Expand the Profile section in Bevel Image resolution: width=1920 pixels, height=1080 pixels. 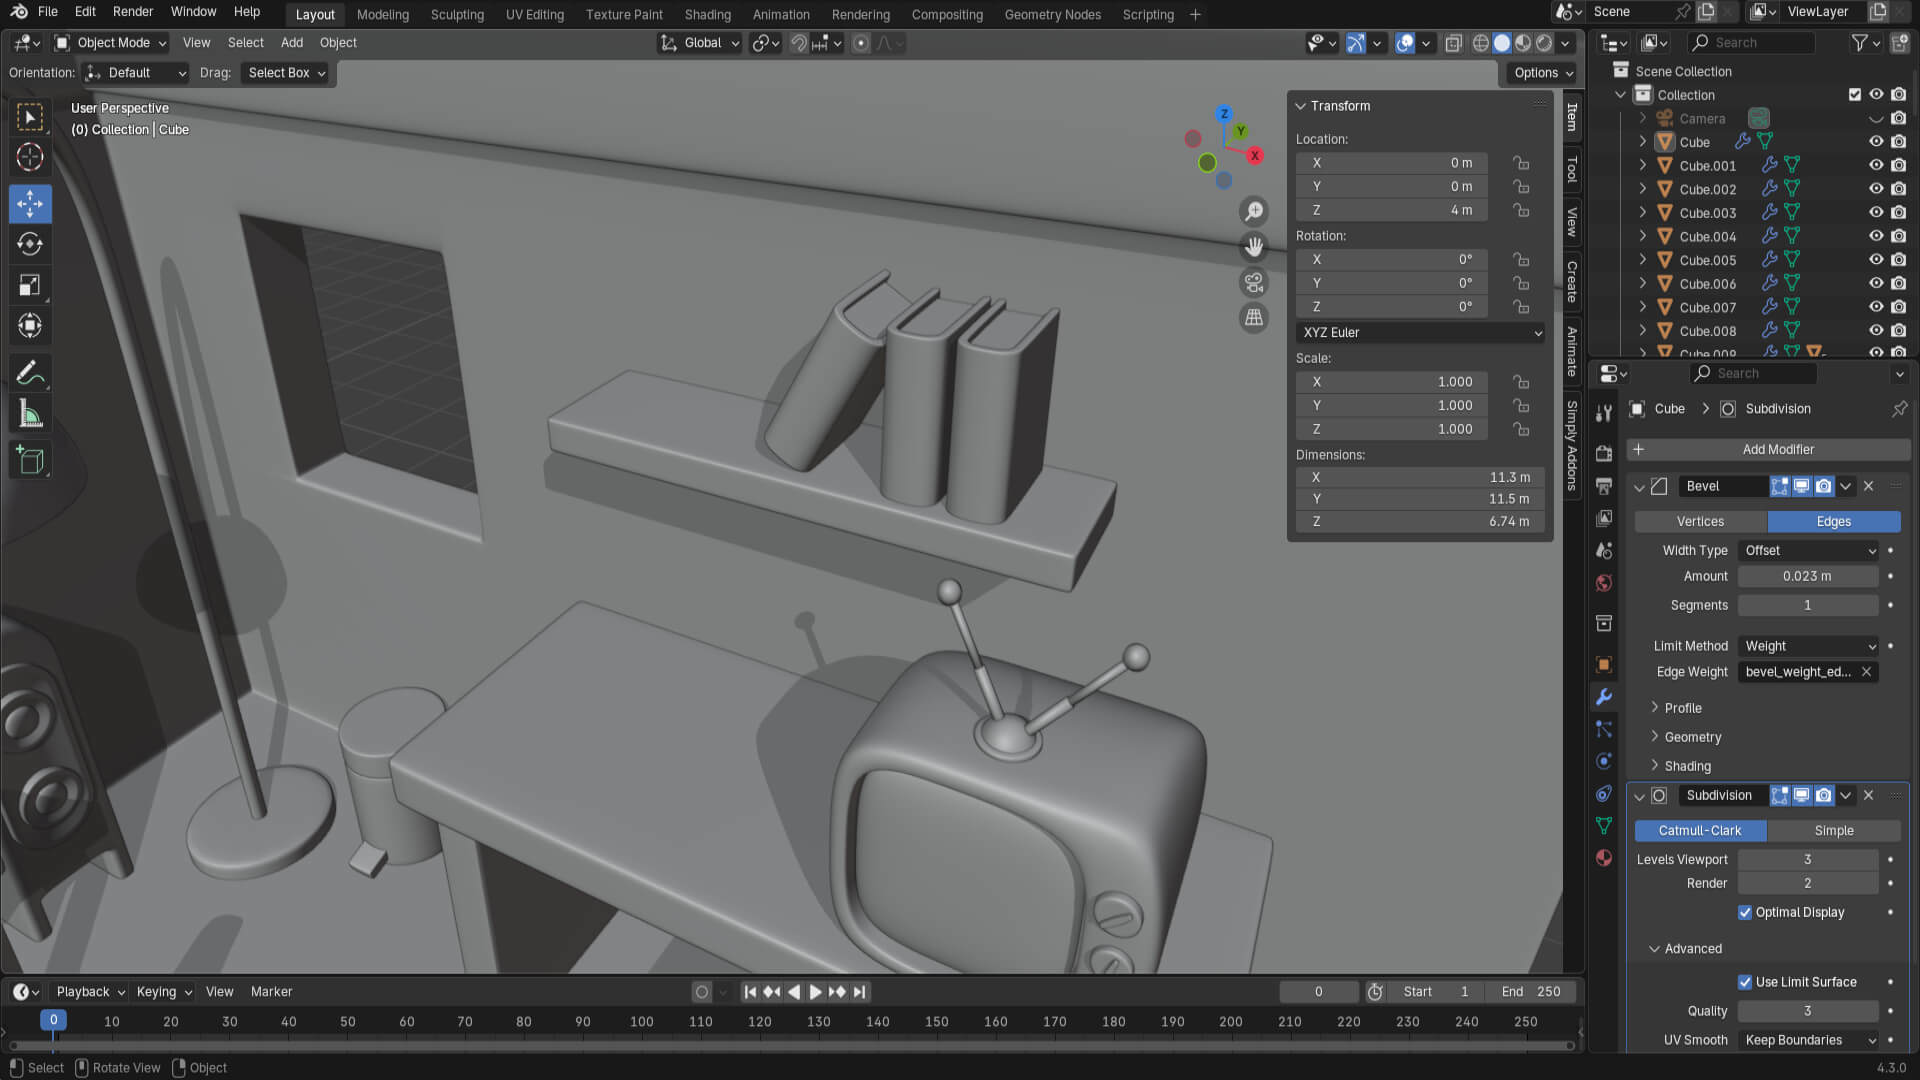1683,708
